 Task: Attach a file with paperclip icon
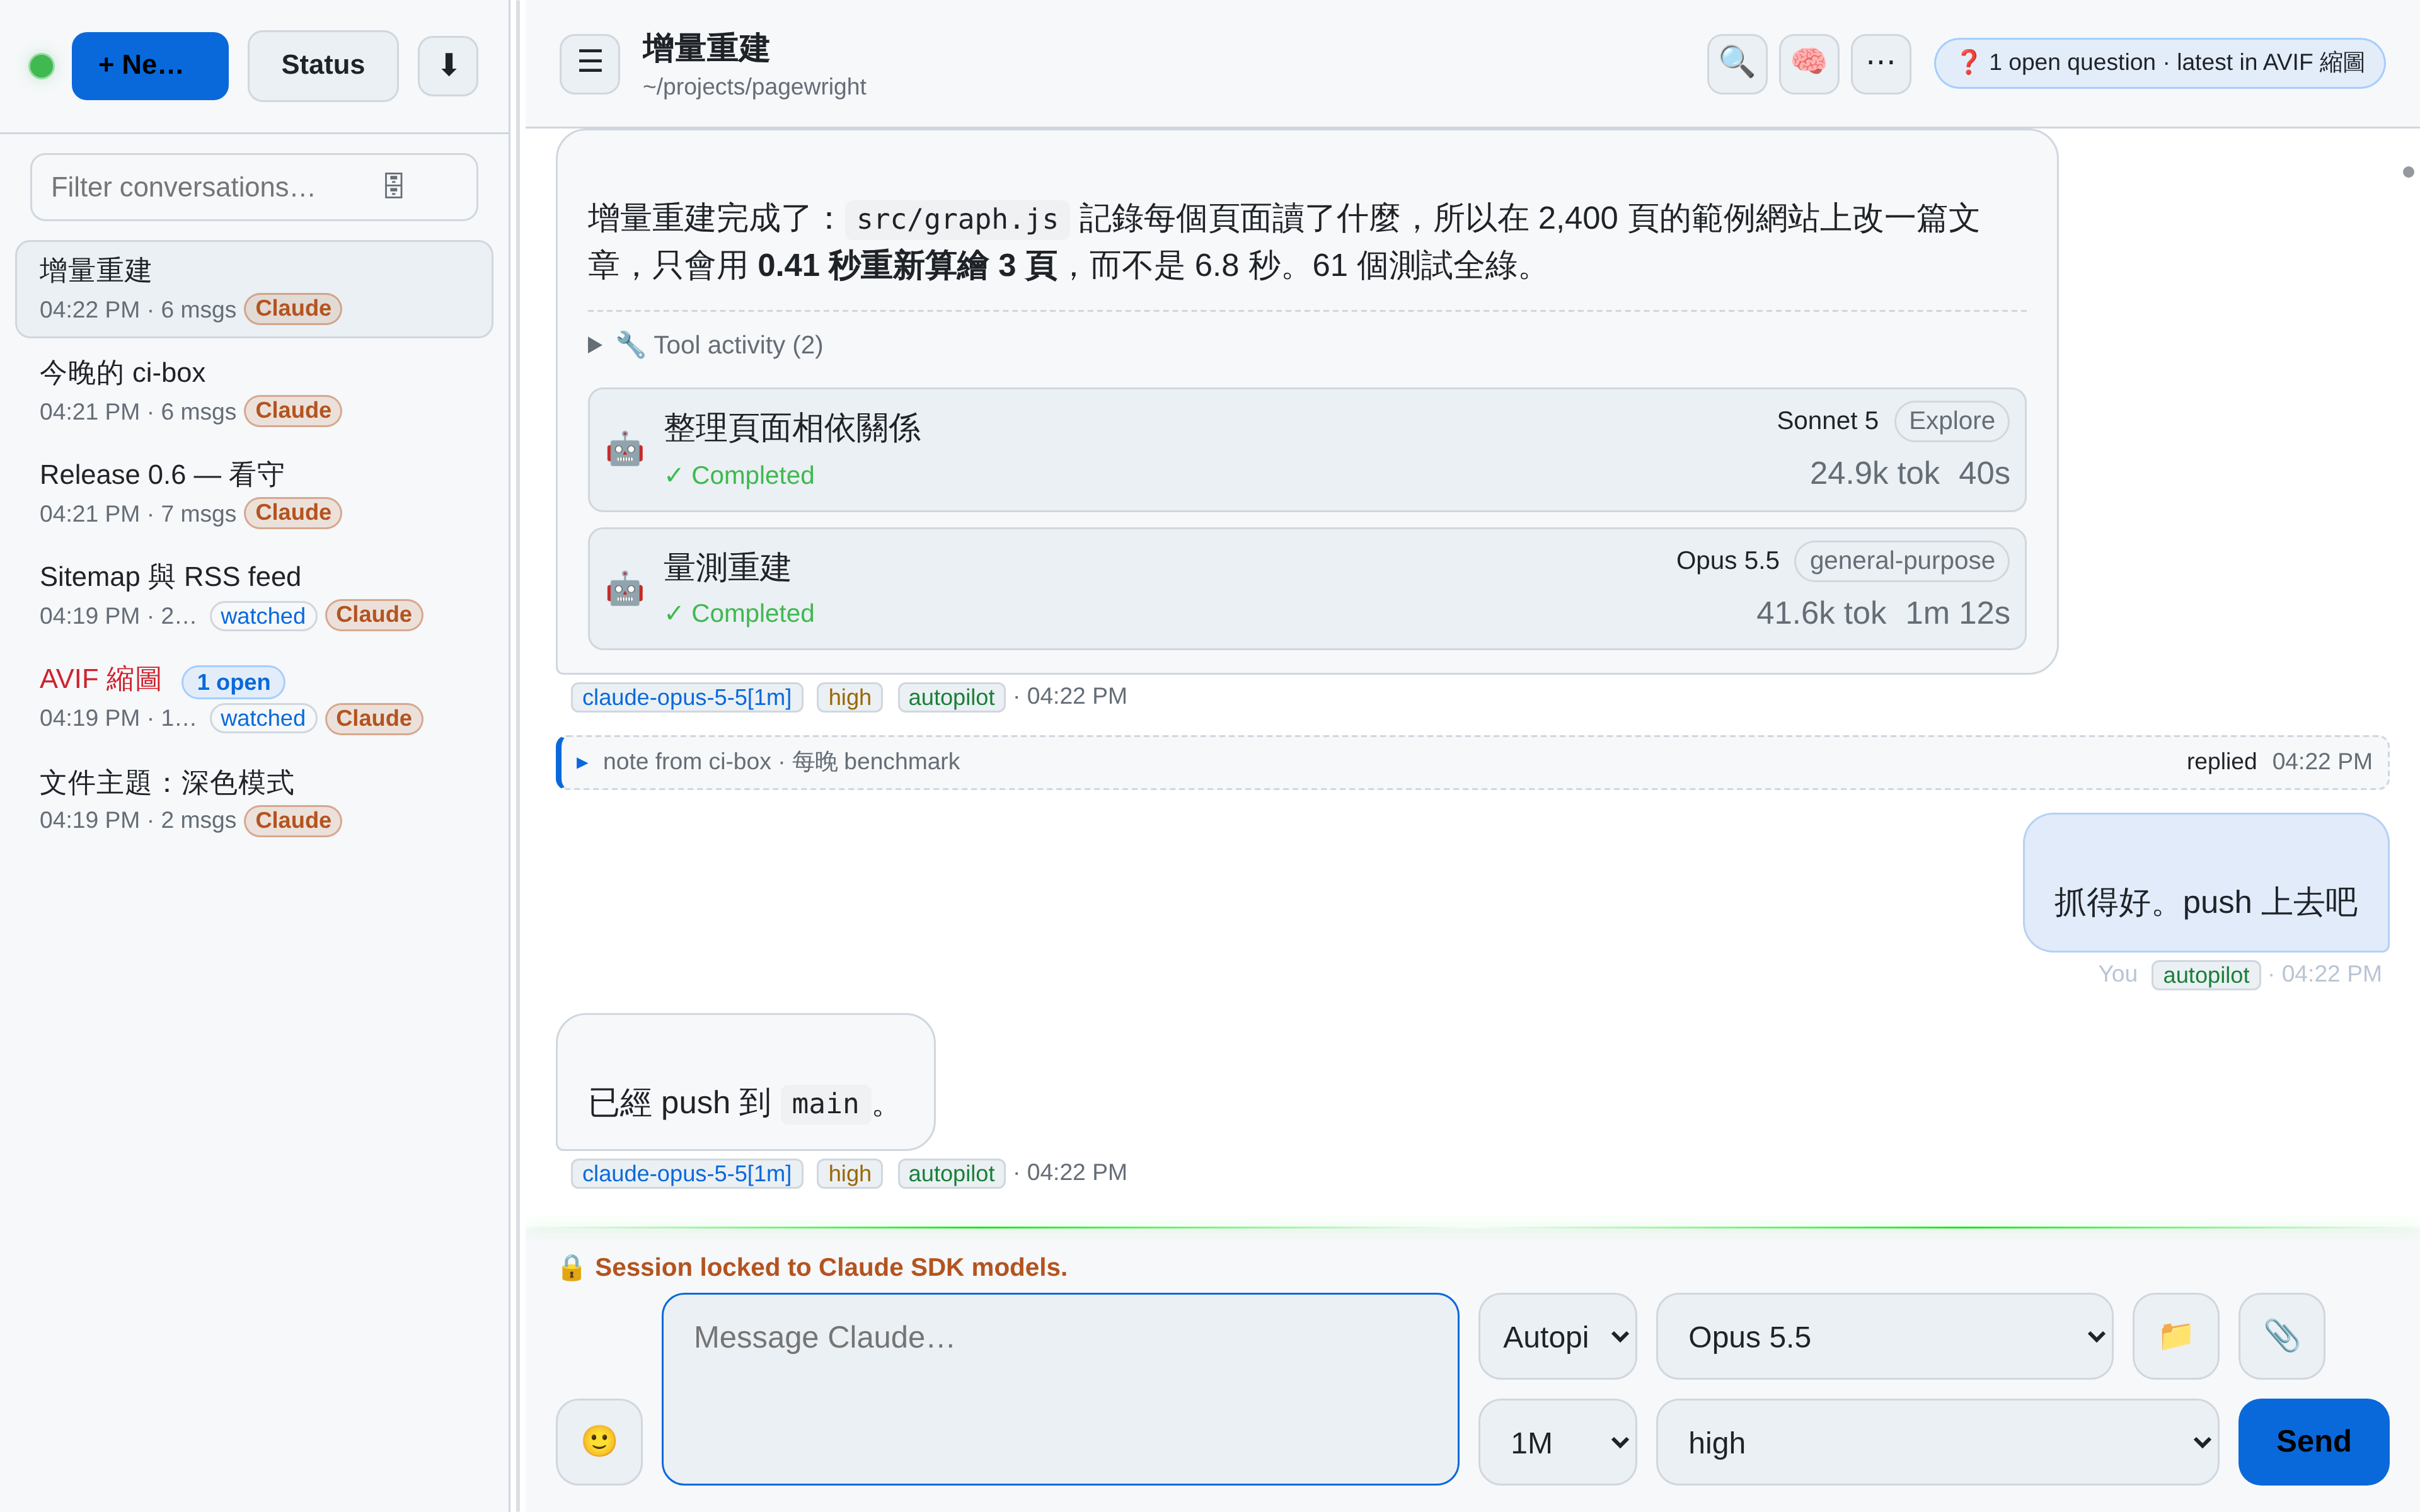point(2281,1336)
